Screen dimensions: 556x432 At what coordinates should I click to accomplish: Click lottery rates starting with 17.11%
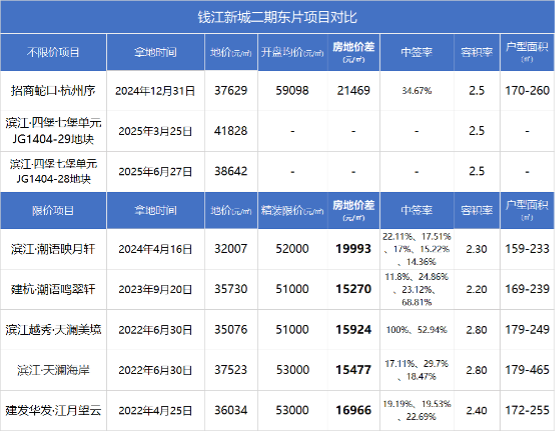[417, 370]
